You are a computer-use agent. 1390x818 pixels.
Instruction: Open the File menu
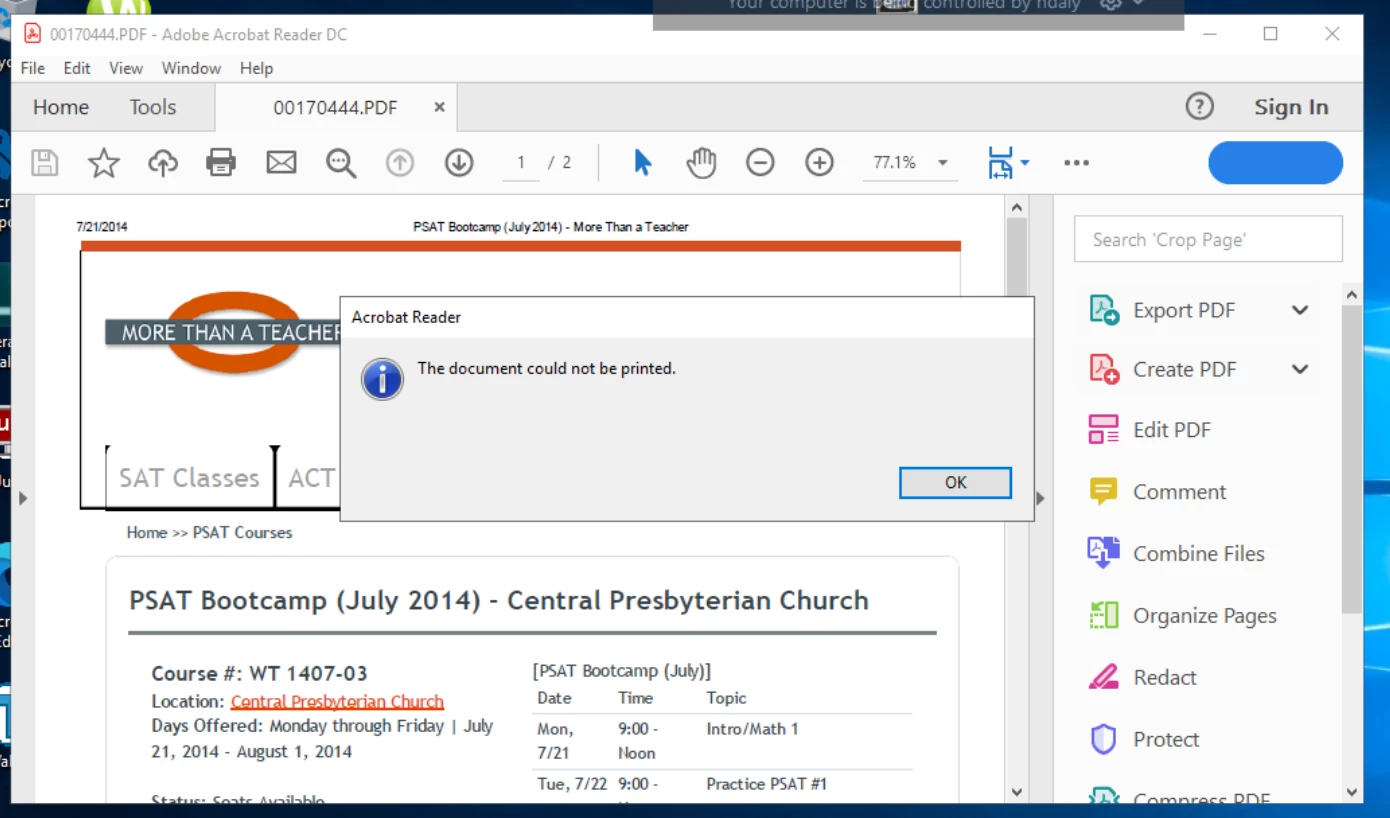tap(33, 68)
